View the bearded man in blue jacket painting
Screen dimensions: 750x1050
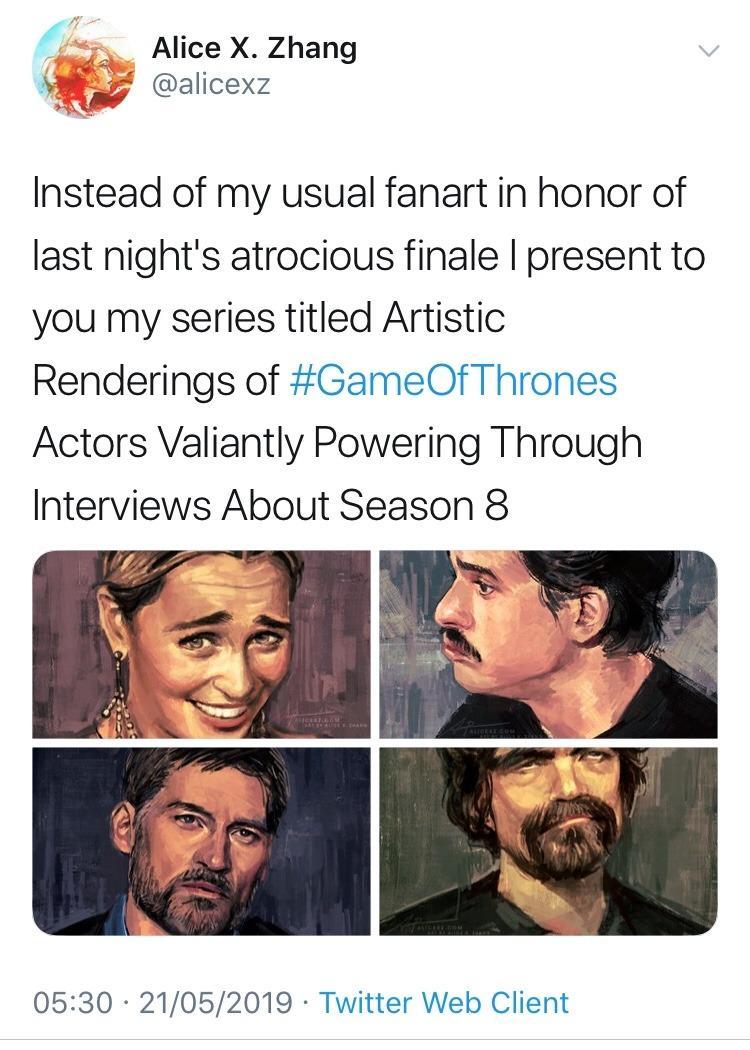(201, 841)
